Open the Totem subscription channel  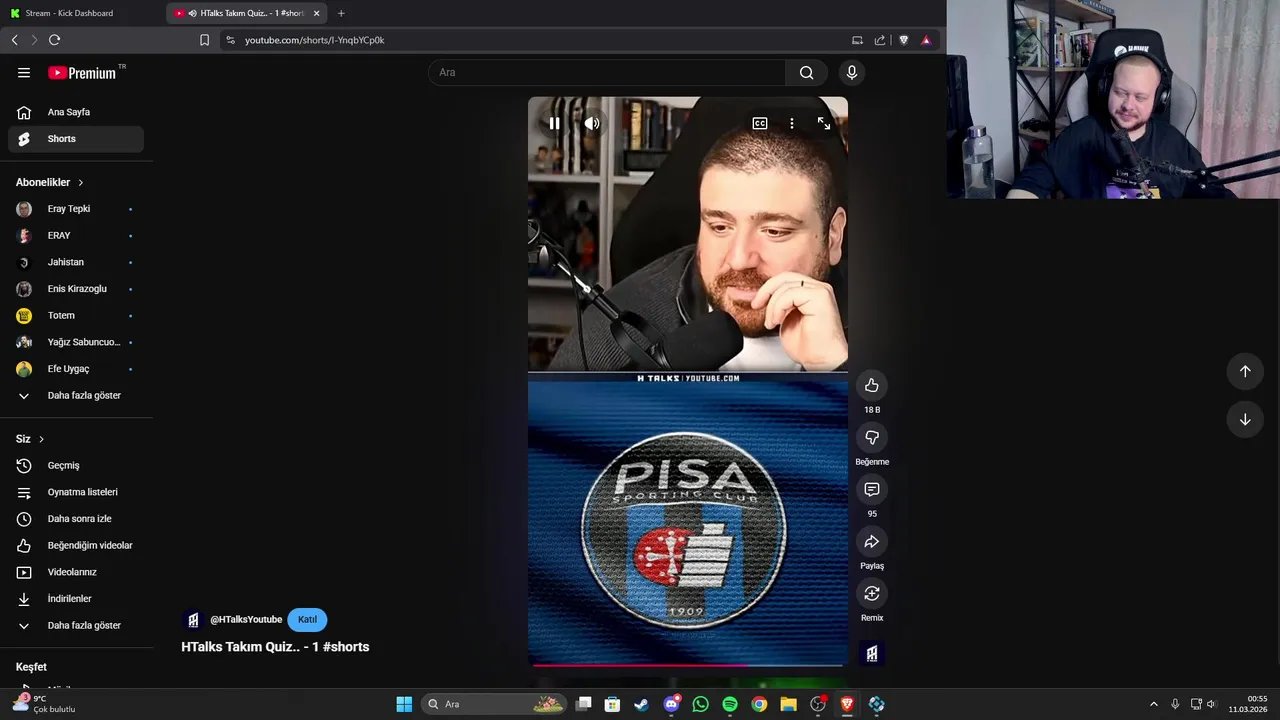click(76, 316)
